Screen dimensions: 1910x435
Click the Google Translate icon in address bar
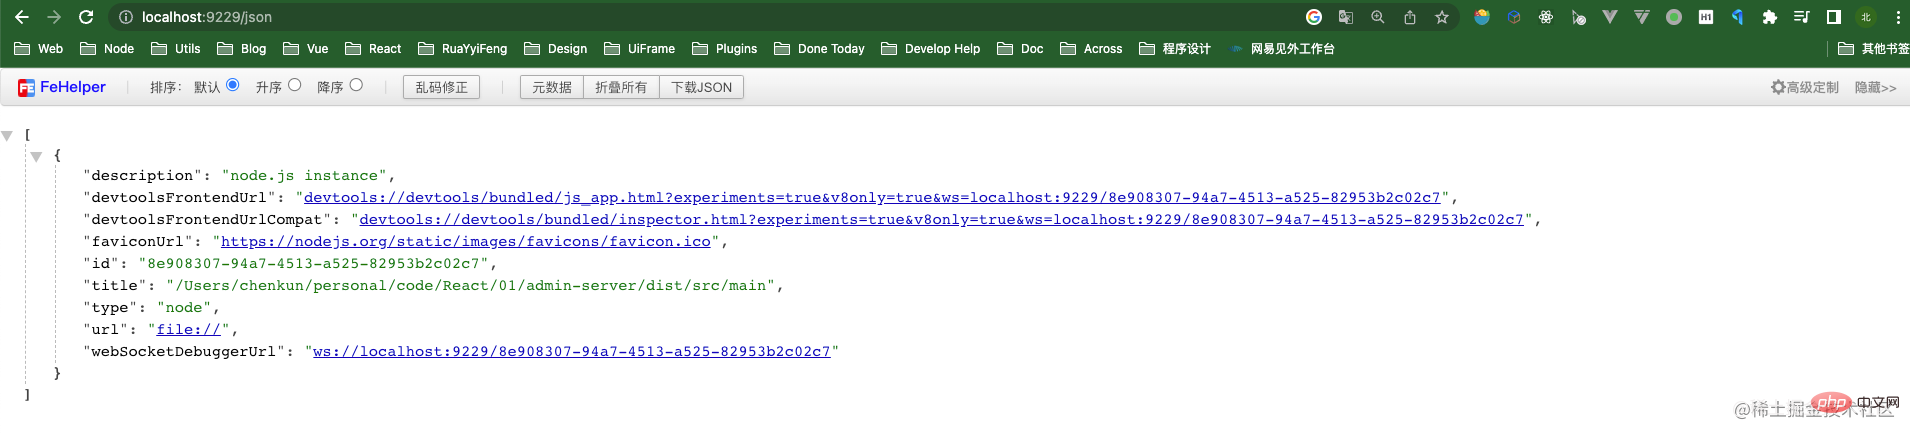click(1346, 17)
